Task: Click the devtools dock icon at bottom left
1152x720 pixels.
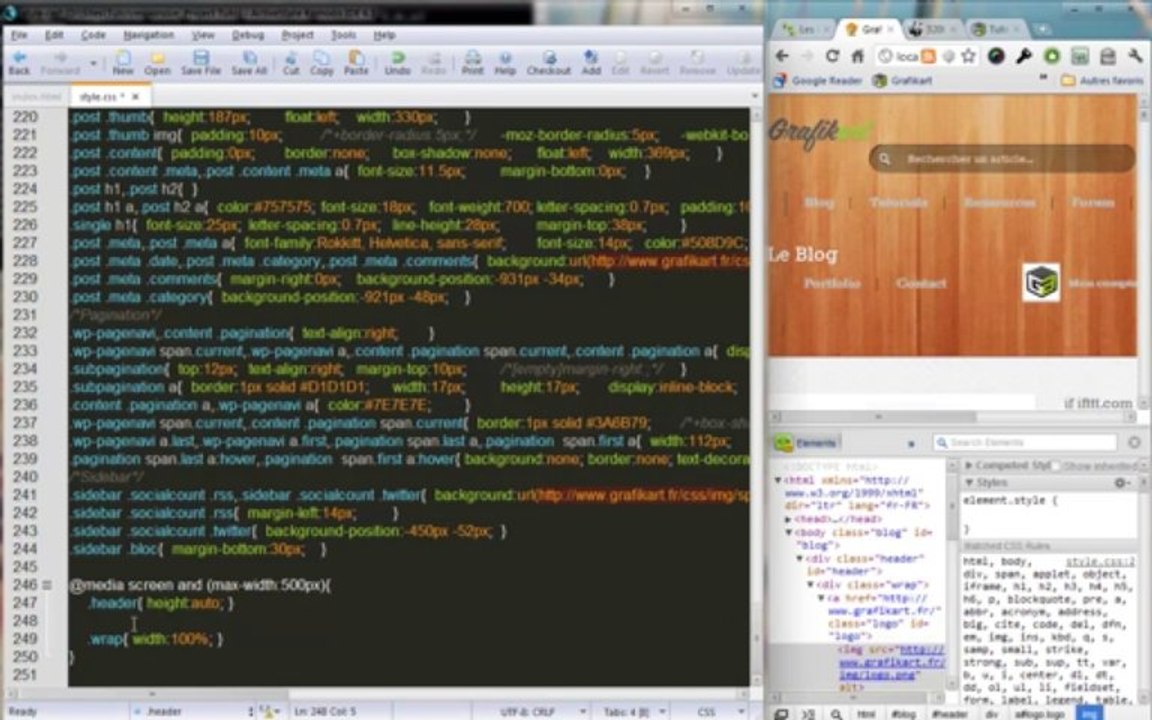Action: [x=782, y=713]
